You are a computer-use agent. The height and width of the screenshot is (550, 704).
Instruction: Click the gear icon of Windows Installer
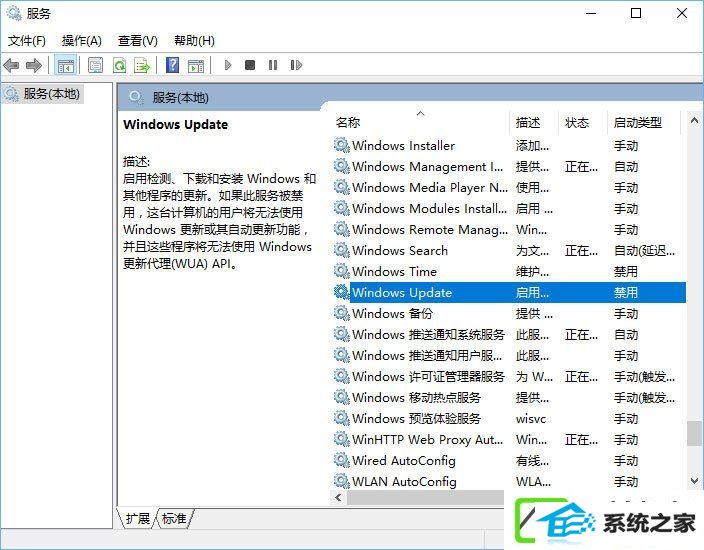342,145
